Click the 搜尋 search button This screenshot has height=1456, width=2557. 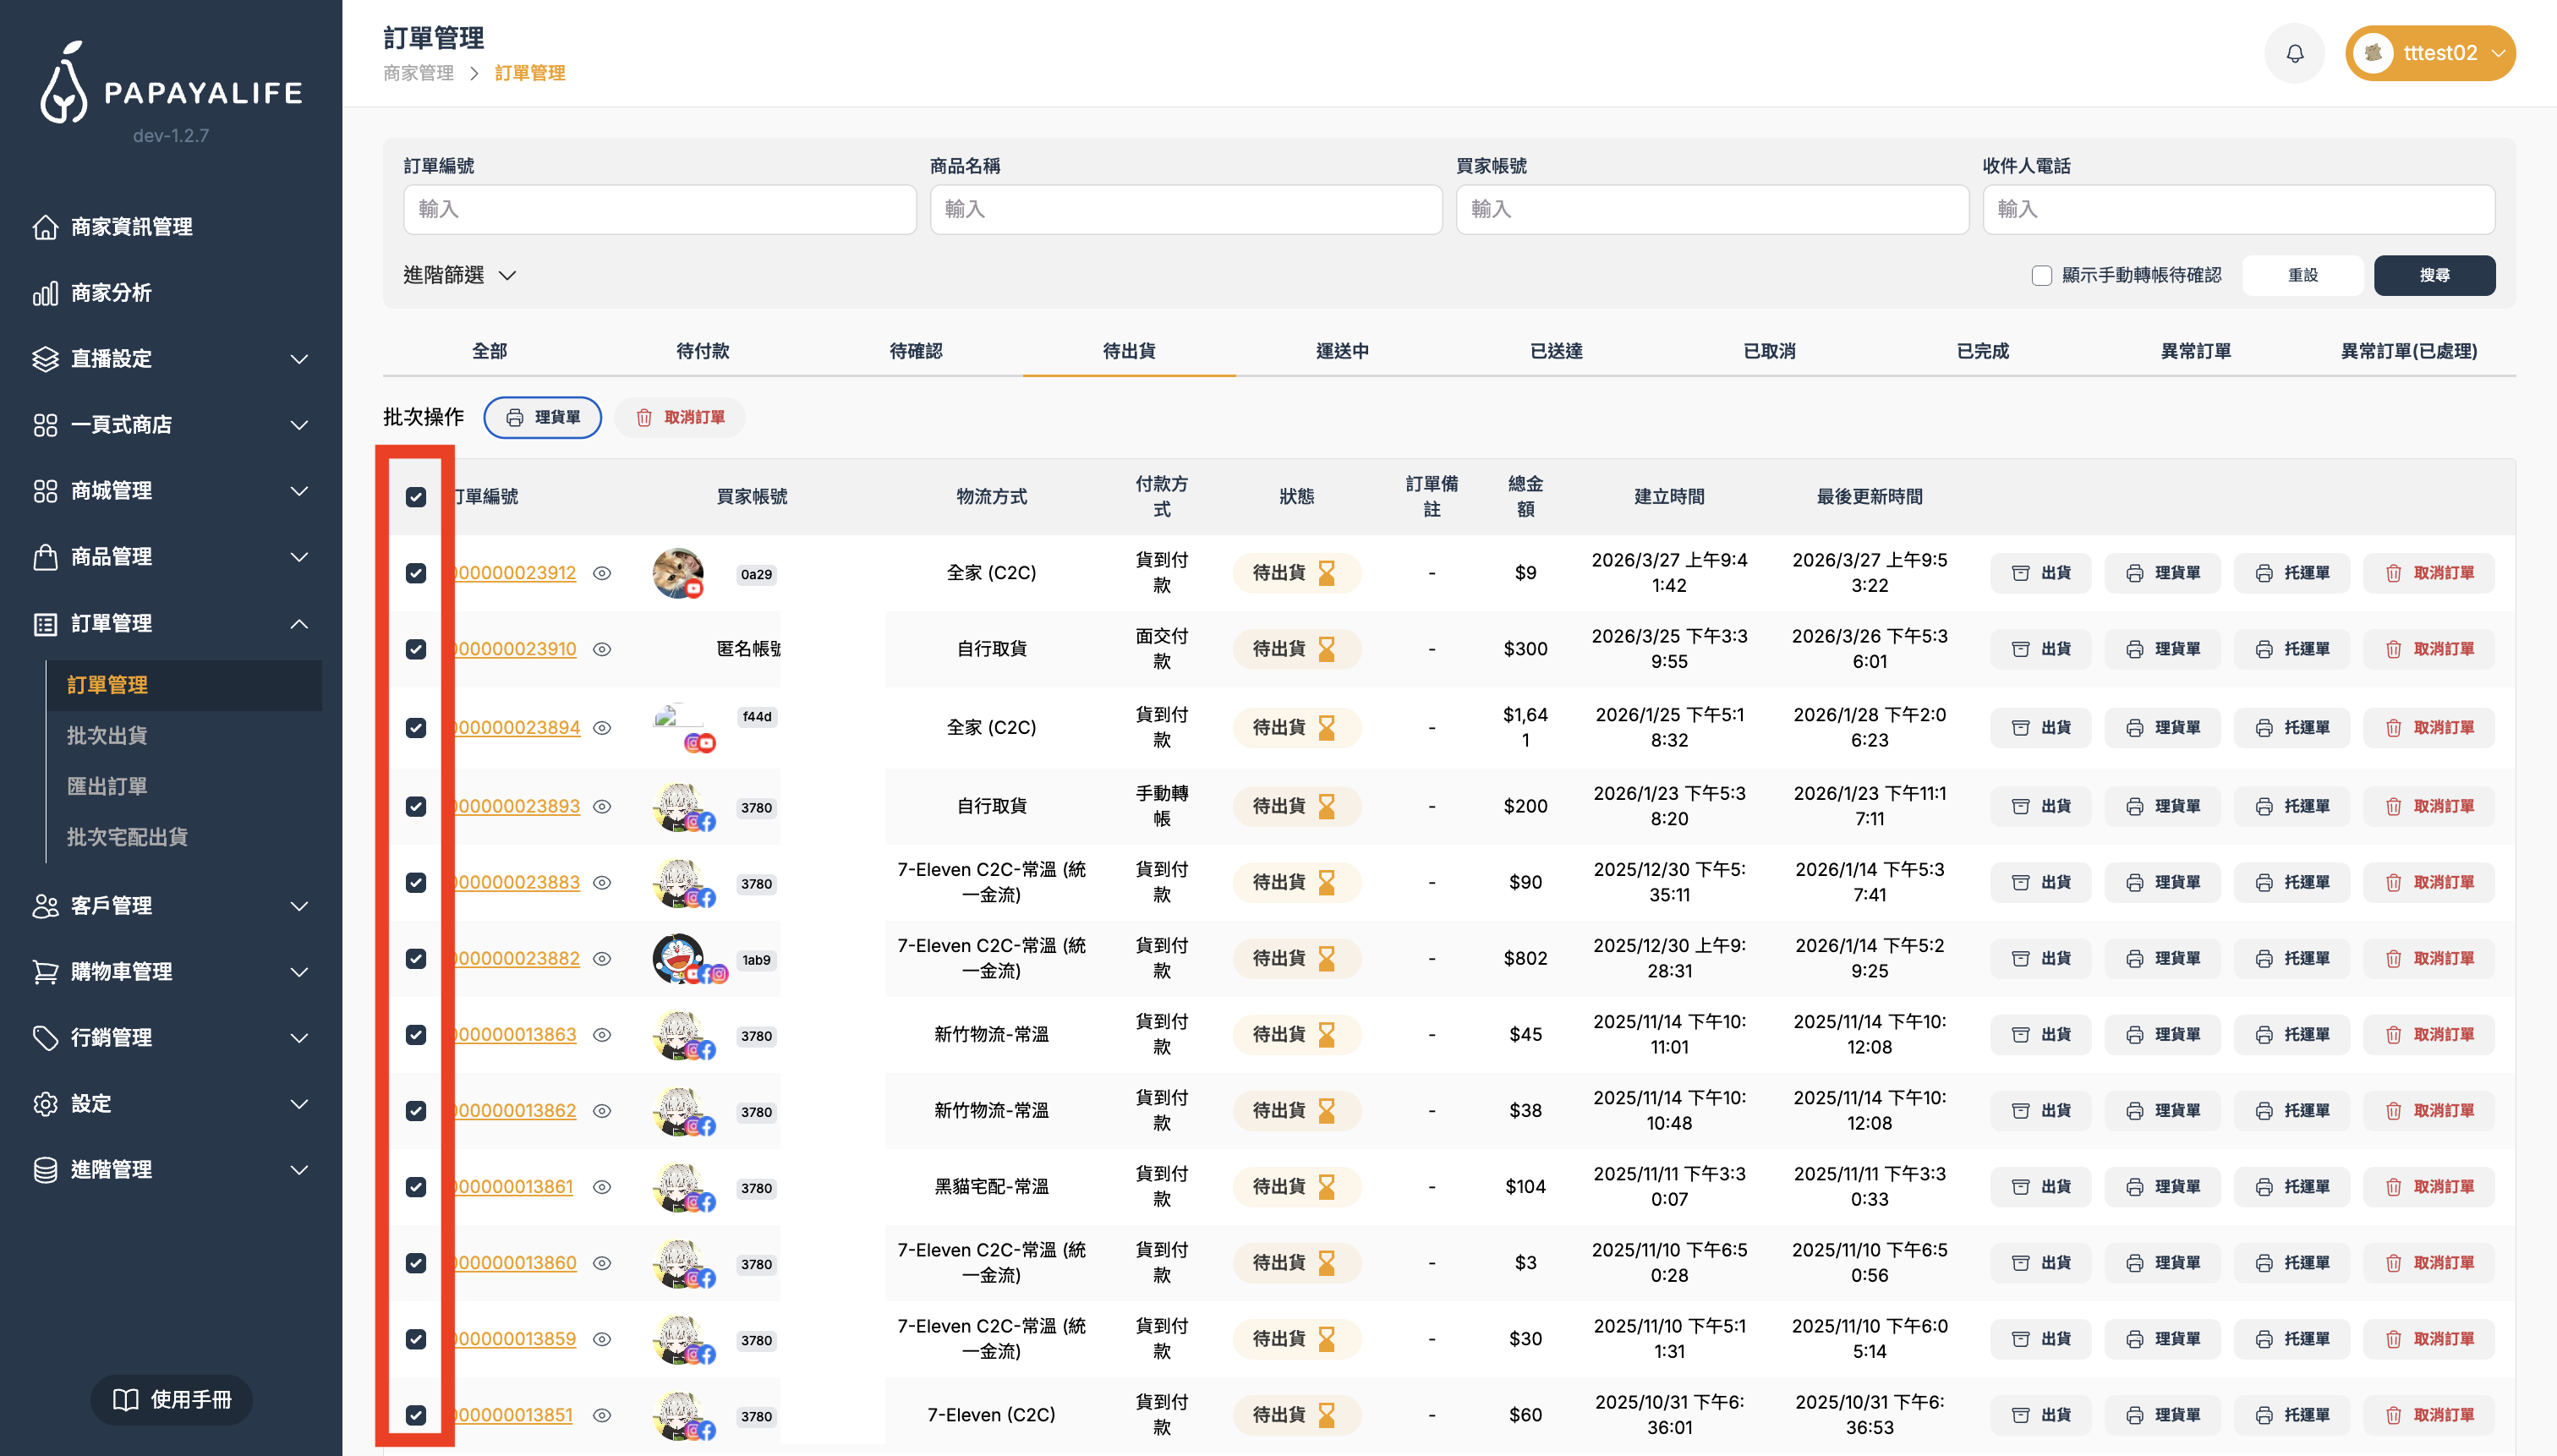coord(2435,275)
